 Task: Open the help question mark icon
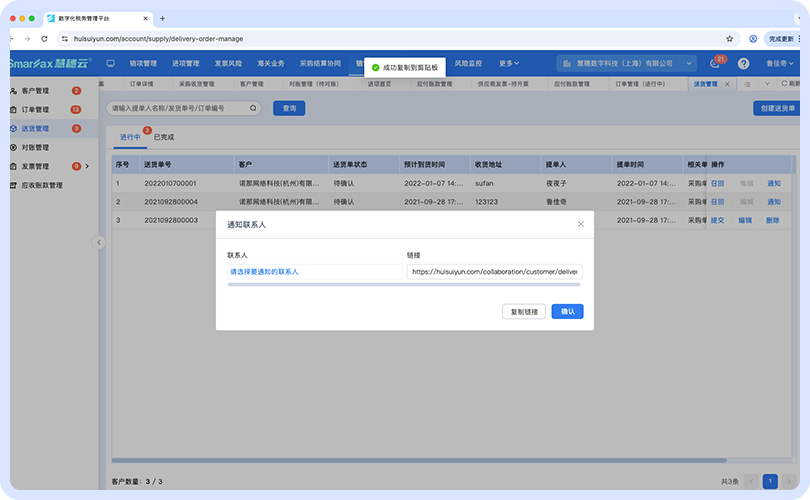[743, 63]
